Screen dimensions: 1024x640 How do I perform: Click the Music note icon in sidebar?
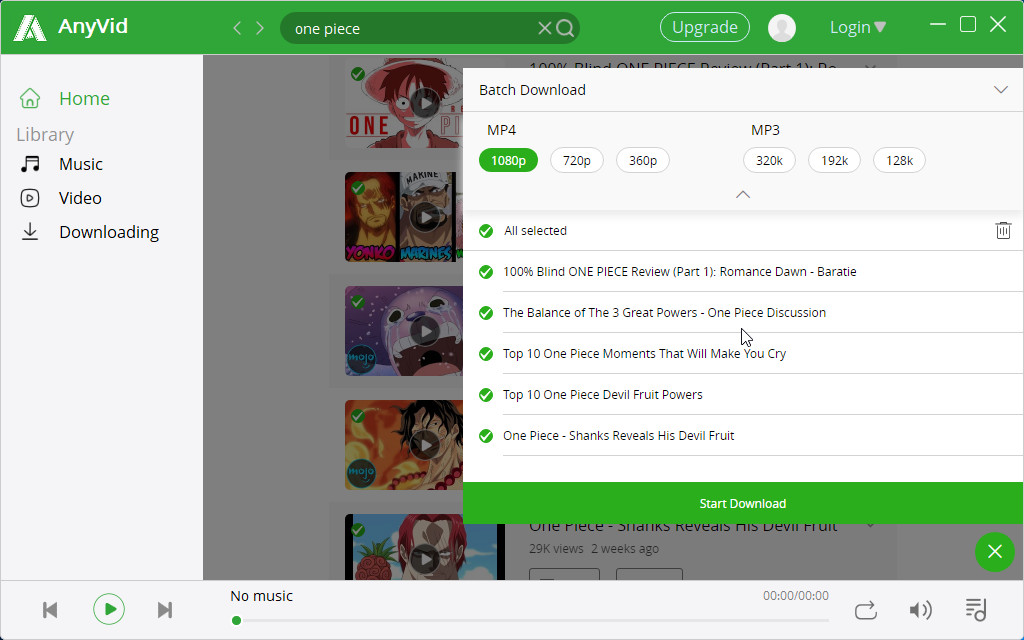(x=30, y=164)
